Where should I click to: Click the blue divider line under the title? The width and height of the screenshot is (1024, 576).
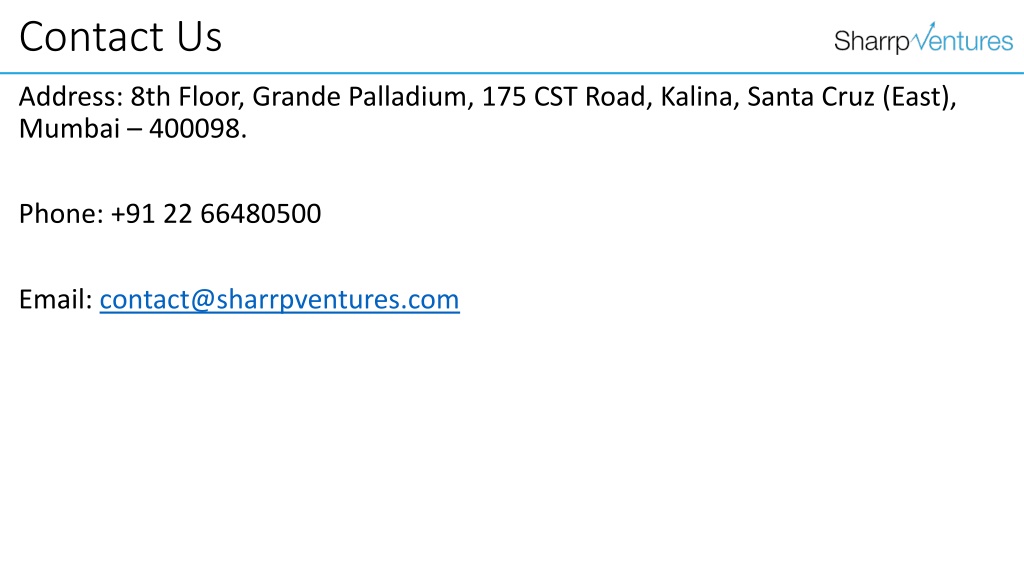[x=512, y=72]
